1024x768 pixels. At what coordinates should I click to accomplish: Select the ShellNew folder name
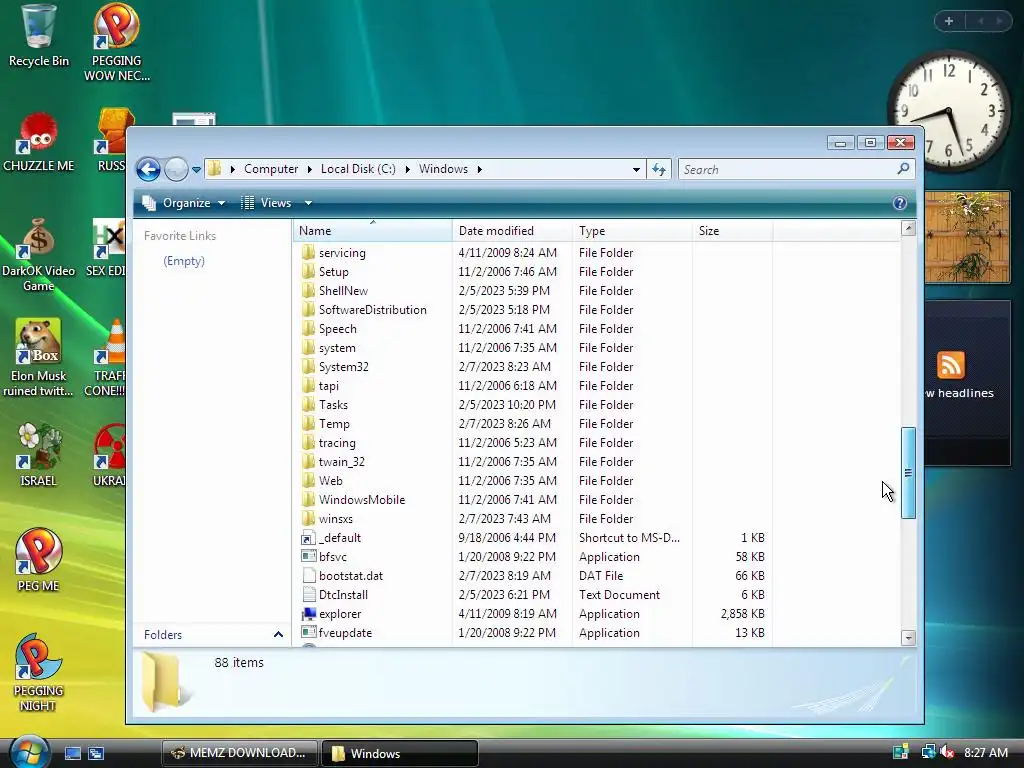tap(344, 291)
